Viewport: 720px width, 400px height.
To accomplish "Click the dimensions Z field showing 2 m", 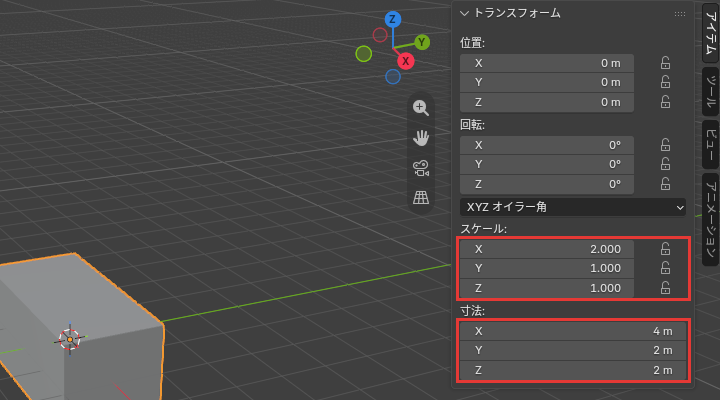I will click(573, 370).
